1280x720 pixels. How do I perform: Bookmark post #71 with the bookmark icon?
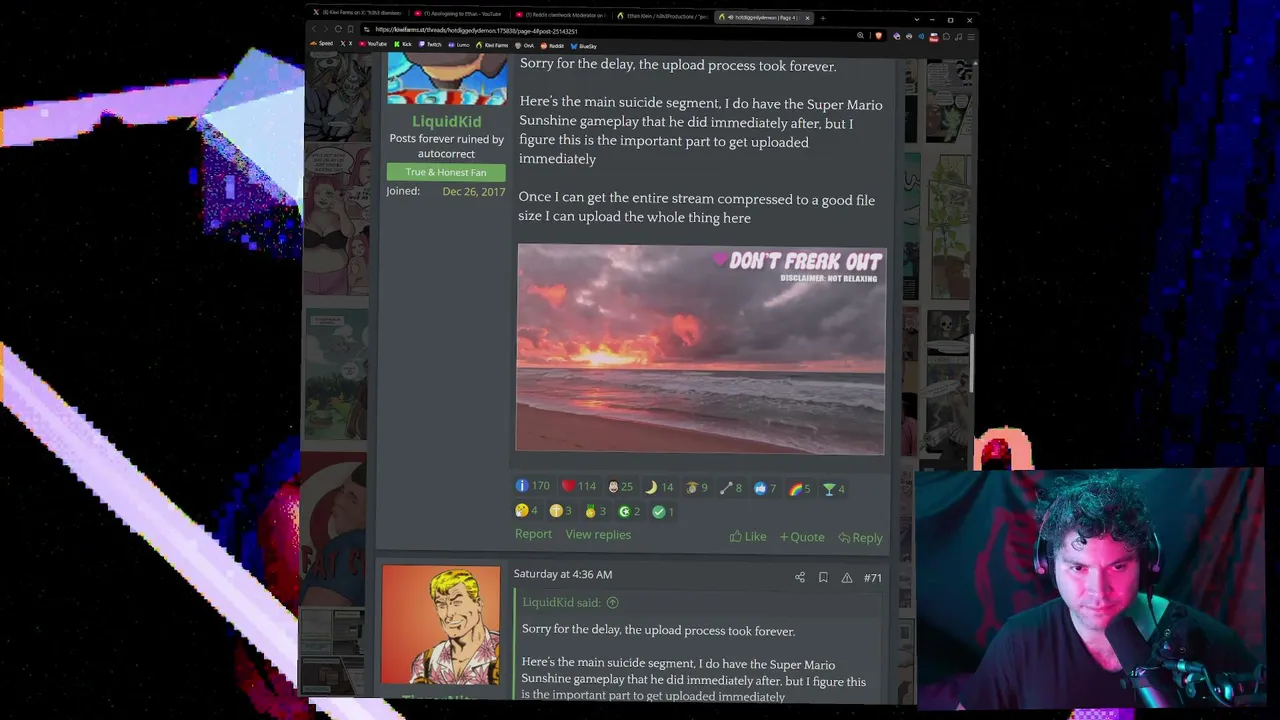(823, 577)
